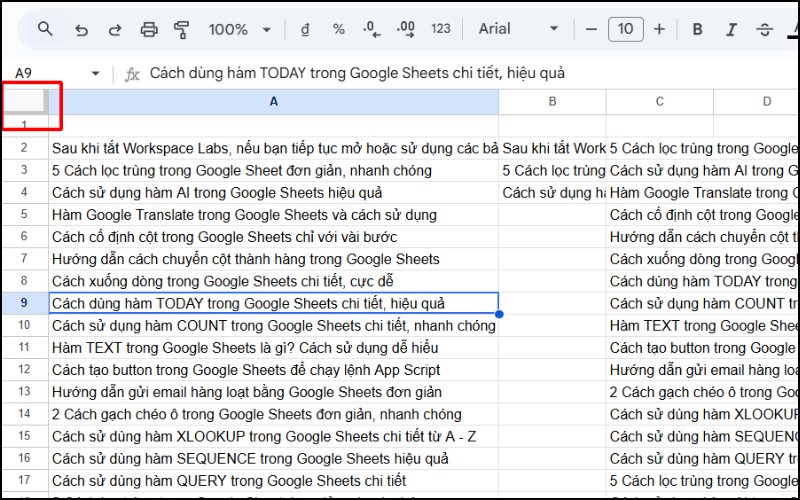Image resolution: width=800 pixels, height=500 pixels.
Task: Expand the name box dropdown arrow
Action: pyautogui.click(x=96, y=74)
